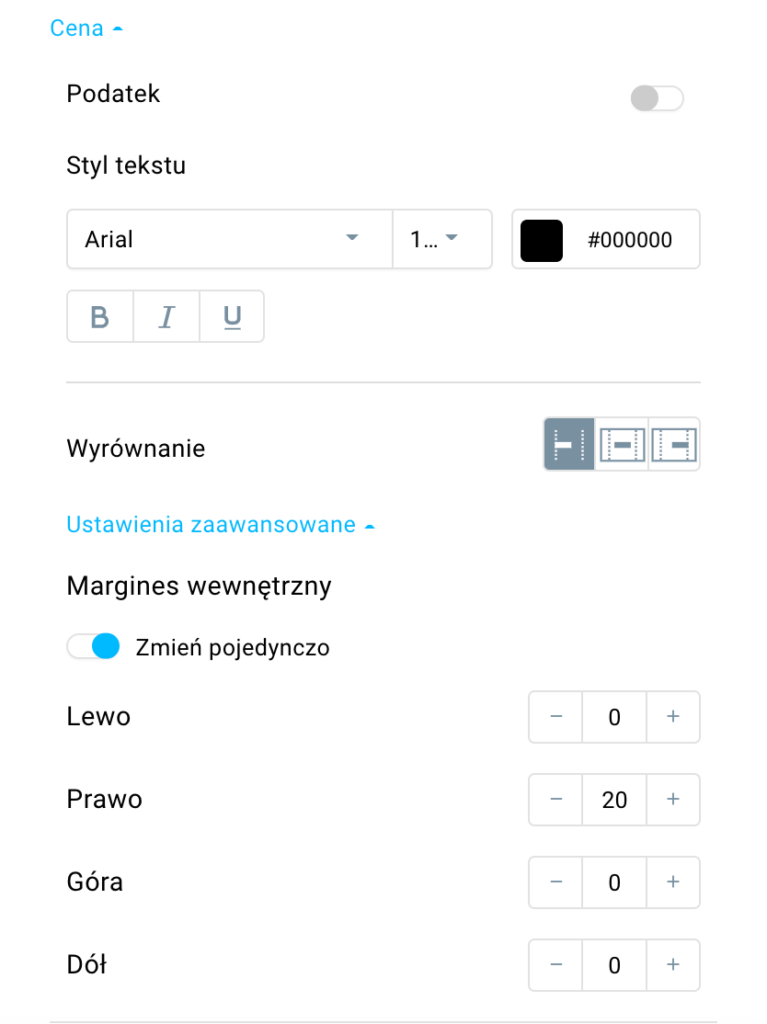
Task: Apply underline formatting with the U icon
Action: (x=232, y=317)
